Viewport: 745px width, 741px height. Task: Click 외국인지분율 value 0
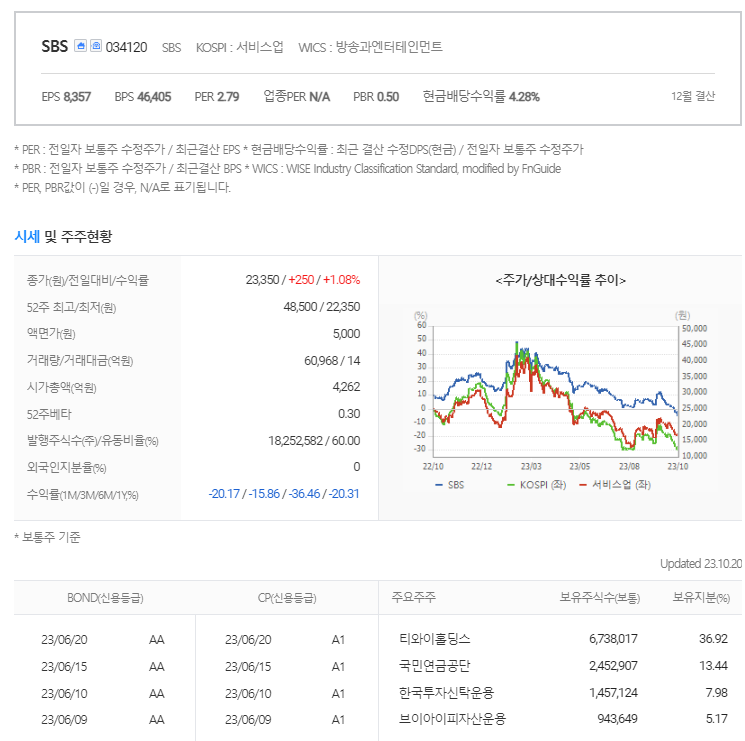coord(357,467)
